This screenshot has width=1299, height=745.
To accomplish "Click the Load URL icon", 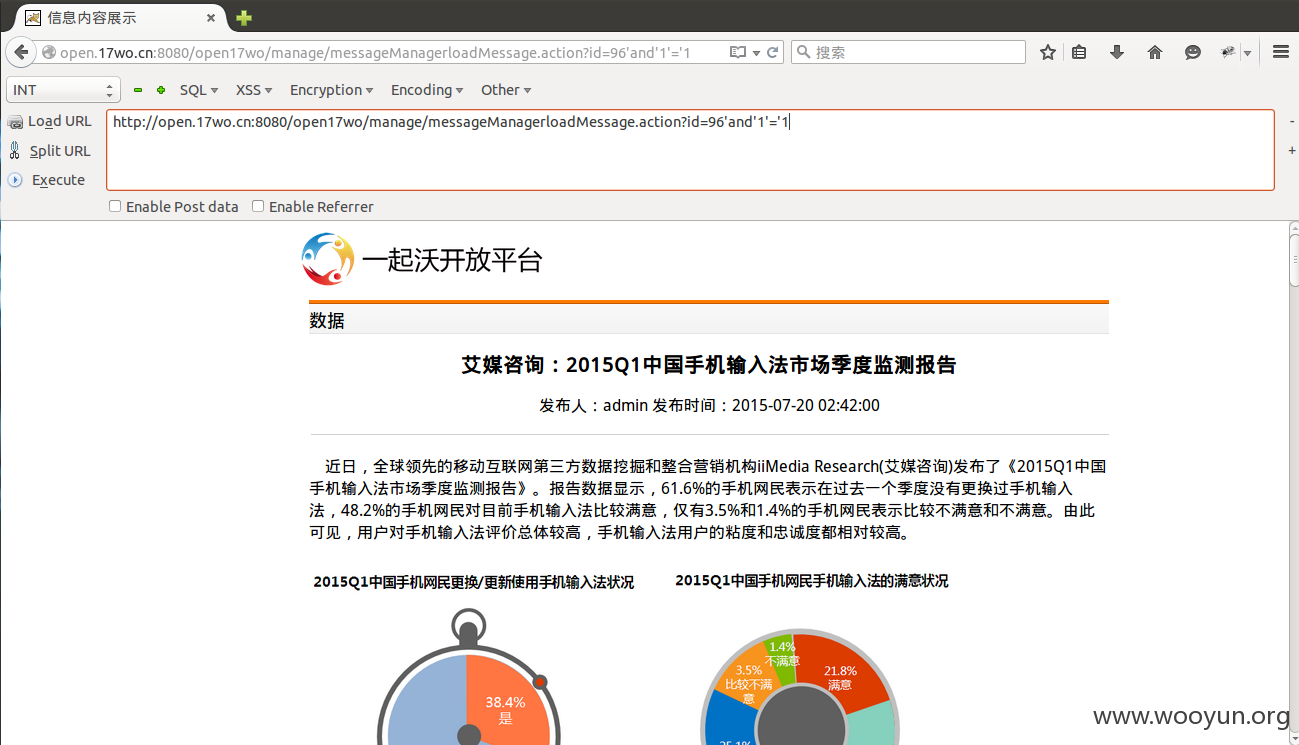I will (x=14, y=121).
